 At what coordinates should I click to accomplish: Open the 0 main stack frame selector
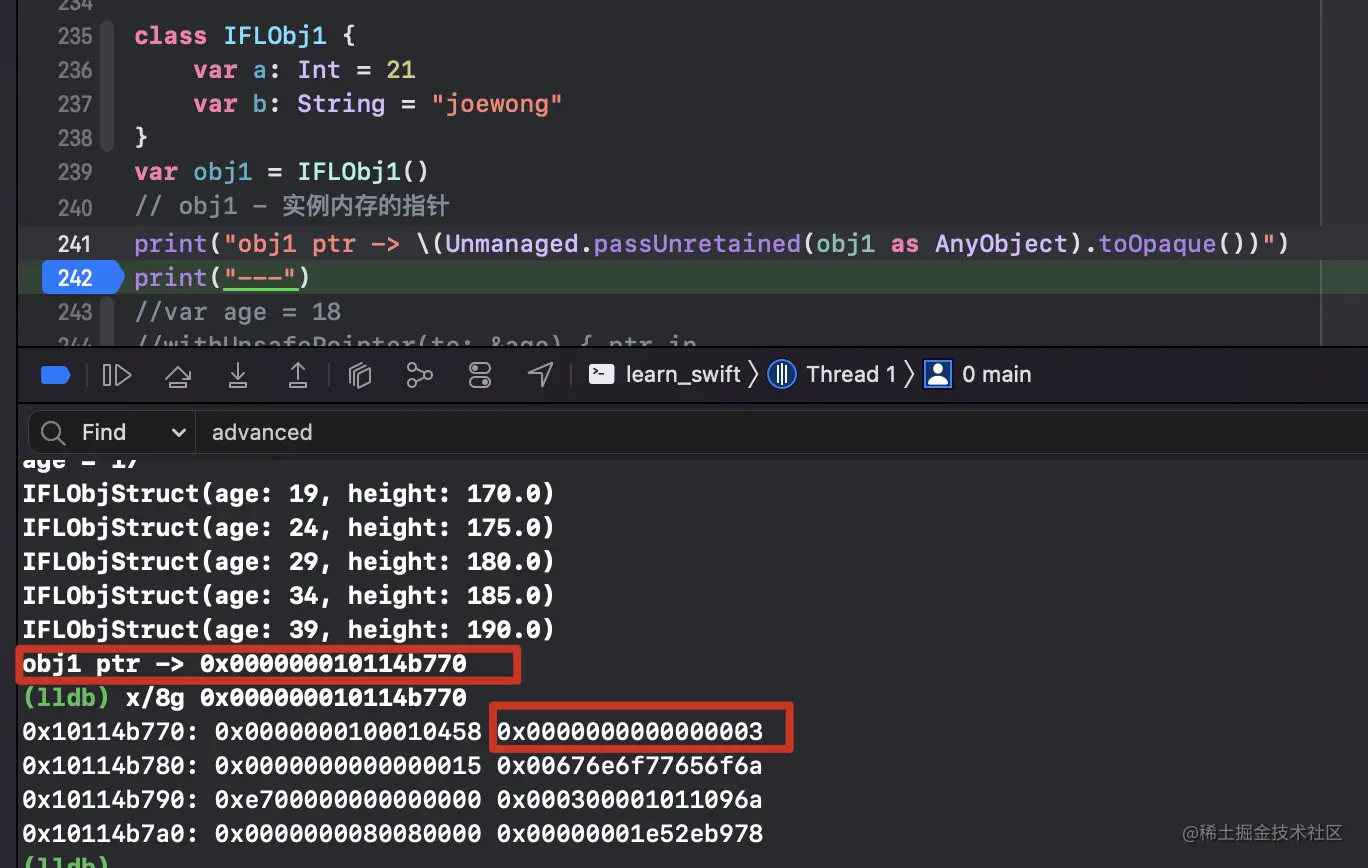click(997, 375)
